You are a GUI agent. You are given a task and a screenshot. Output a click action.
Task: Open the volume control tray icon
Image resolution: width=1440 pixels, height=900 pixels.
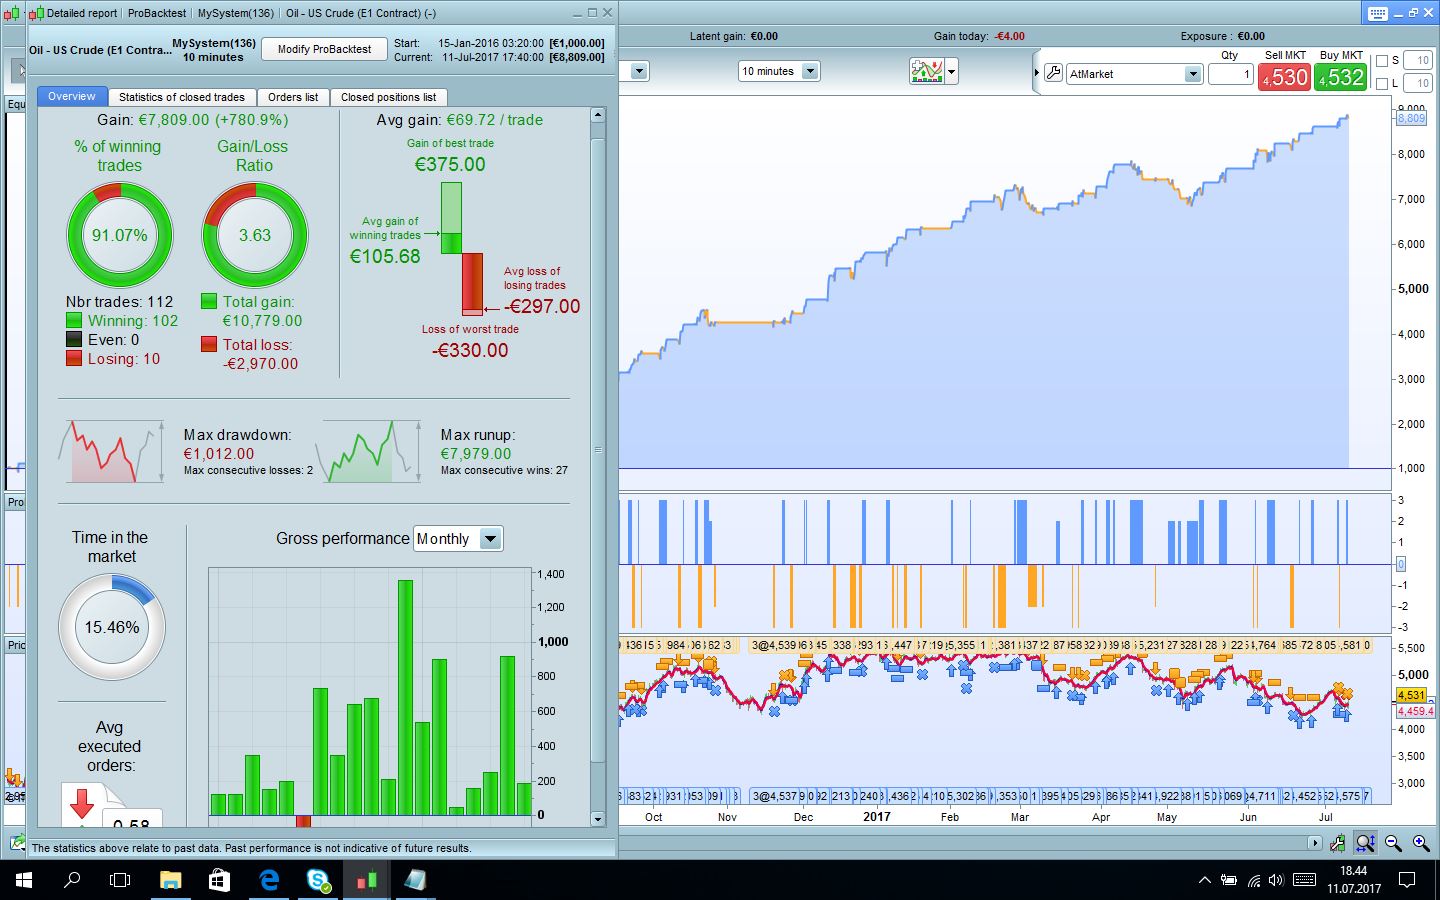[x=1276, y=880]
